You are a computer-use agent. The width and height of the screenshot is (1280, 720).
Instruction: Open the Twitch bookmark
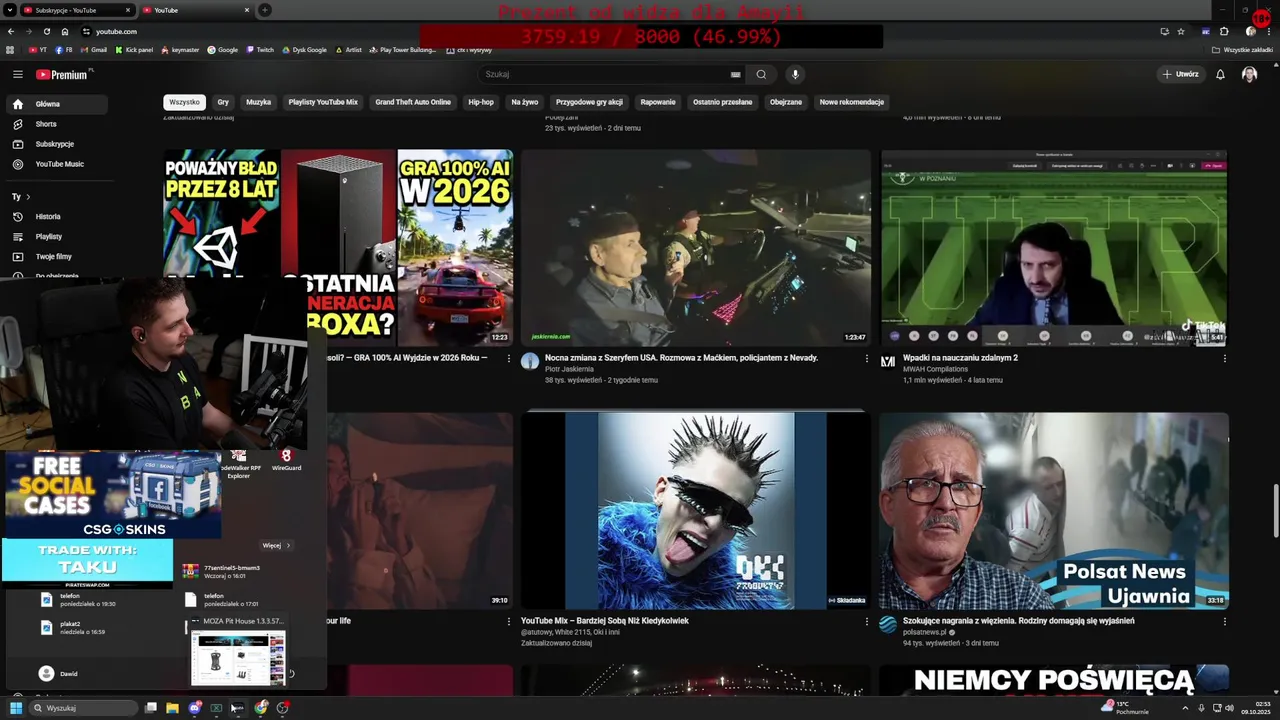pyautogui.click(x=260, y=49)
